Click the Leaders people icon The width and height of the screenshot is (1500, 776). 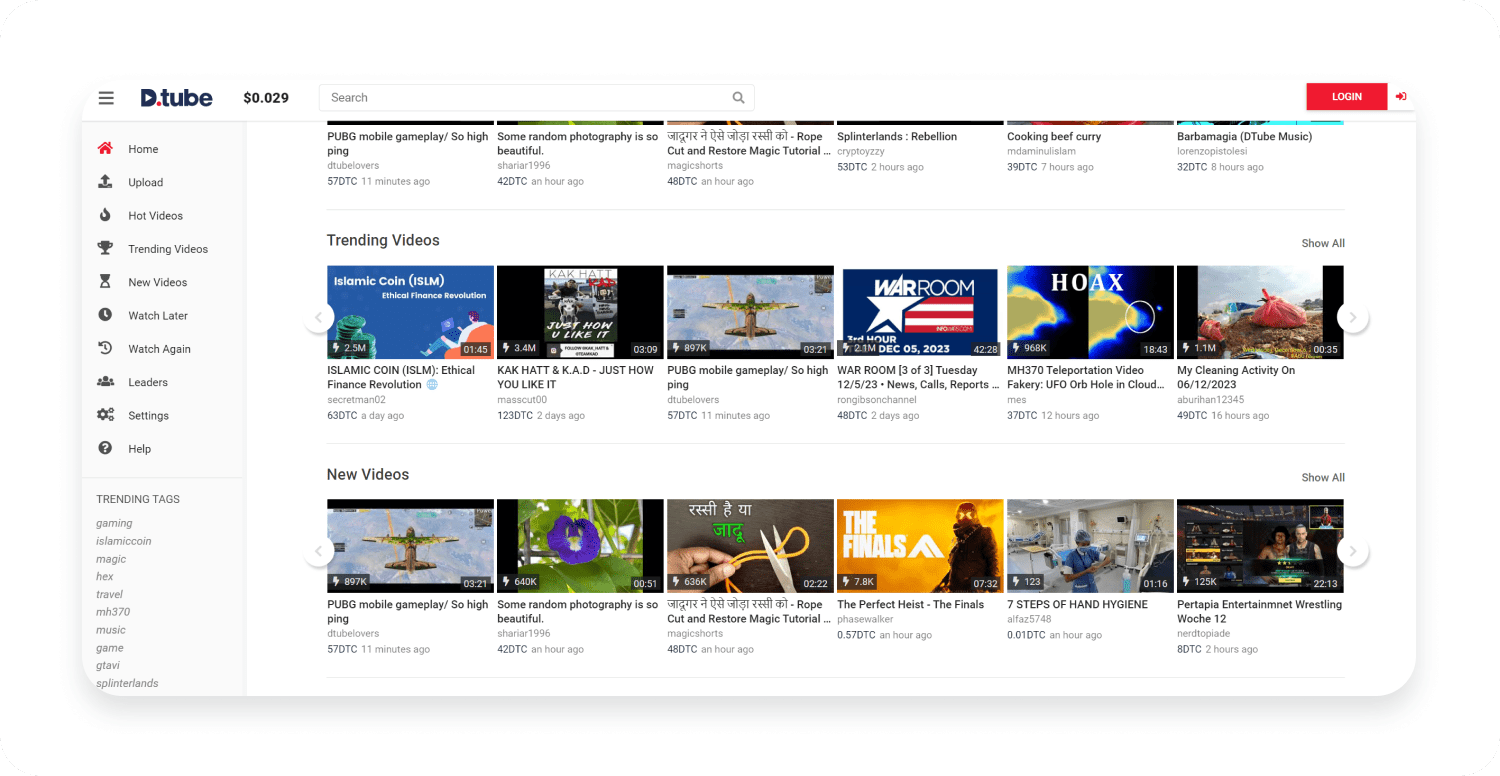(105, 382)
